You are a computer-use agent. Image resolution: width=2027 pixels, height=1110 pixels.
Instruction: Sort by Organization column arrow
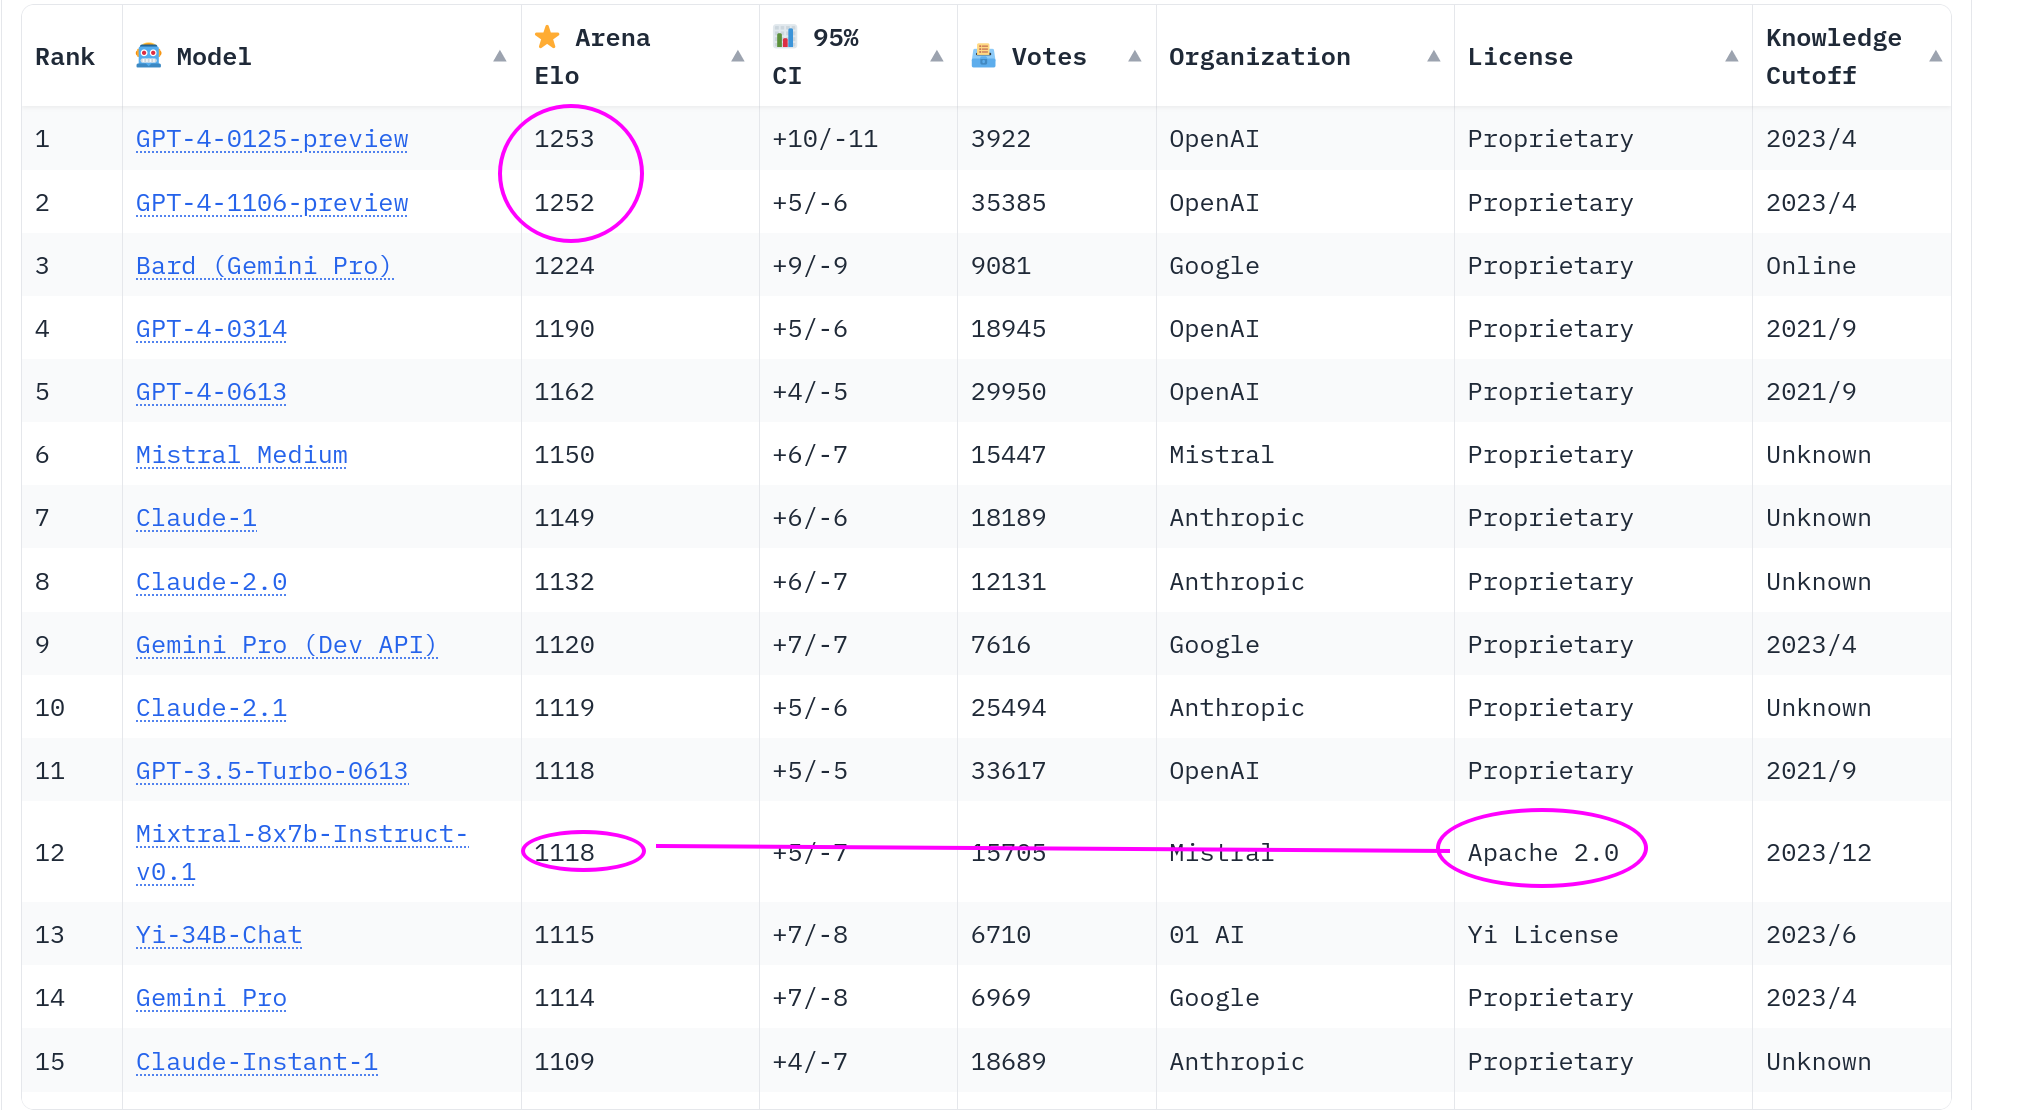(x=1433, y=57)
